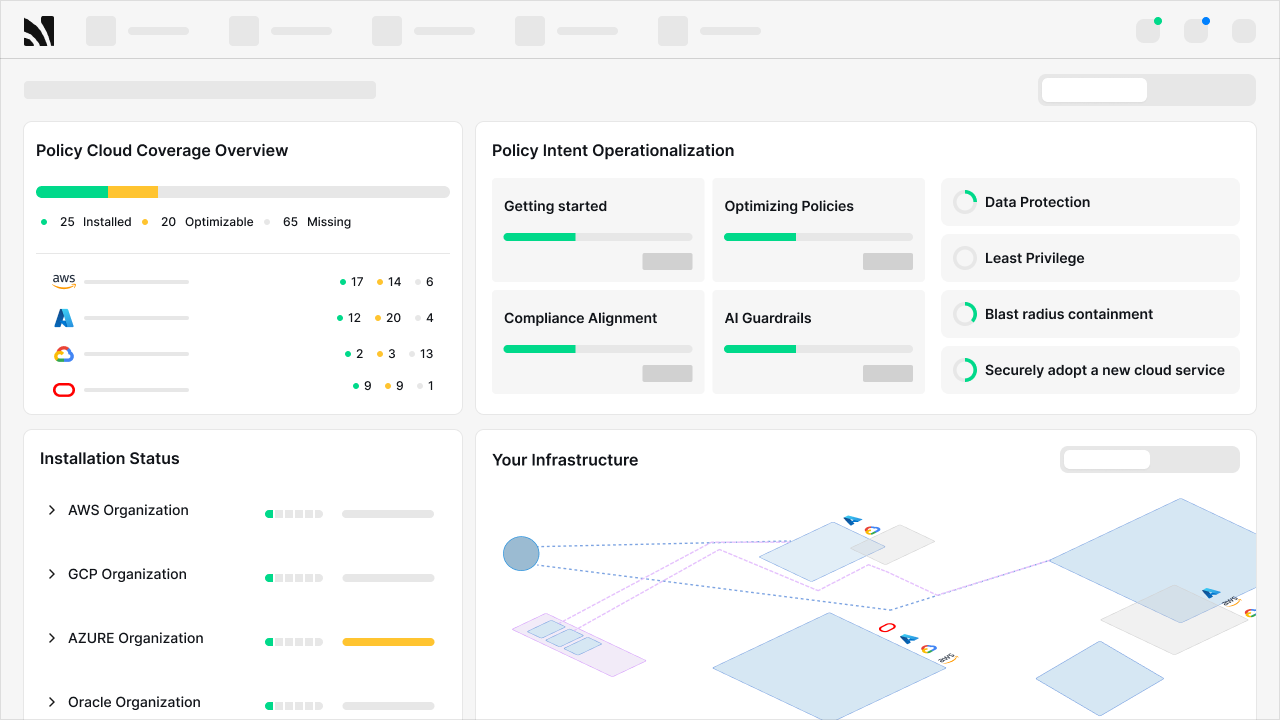Click the "20 Optimizable" legend entry

pos(198,222)
